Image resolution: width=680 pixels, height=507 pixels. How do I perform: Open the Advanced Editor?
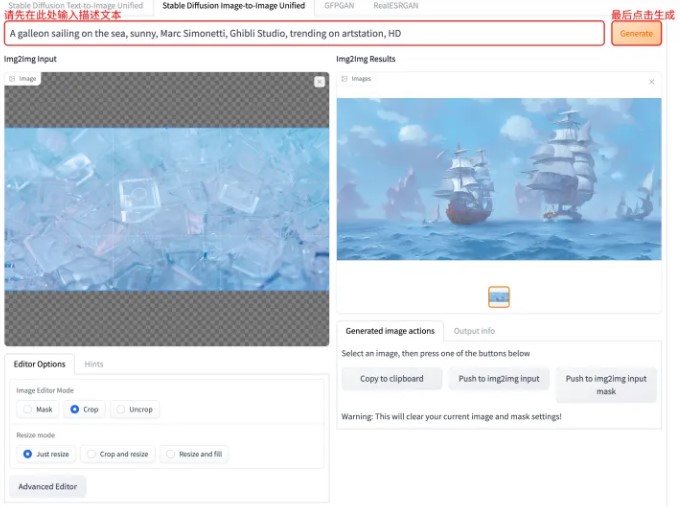pos(48,487)
